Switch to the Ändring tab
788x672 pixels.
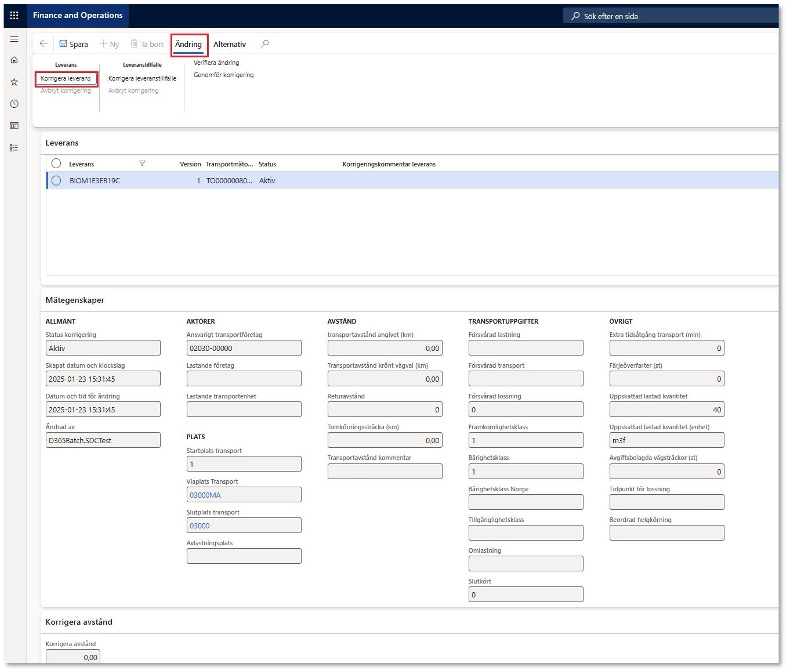pyautogui.click(x=188, y=44)
